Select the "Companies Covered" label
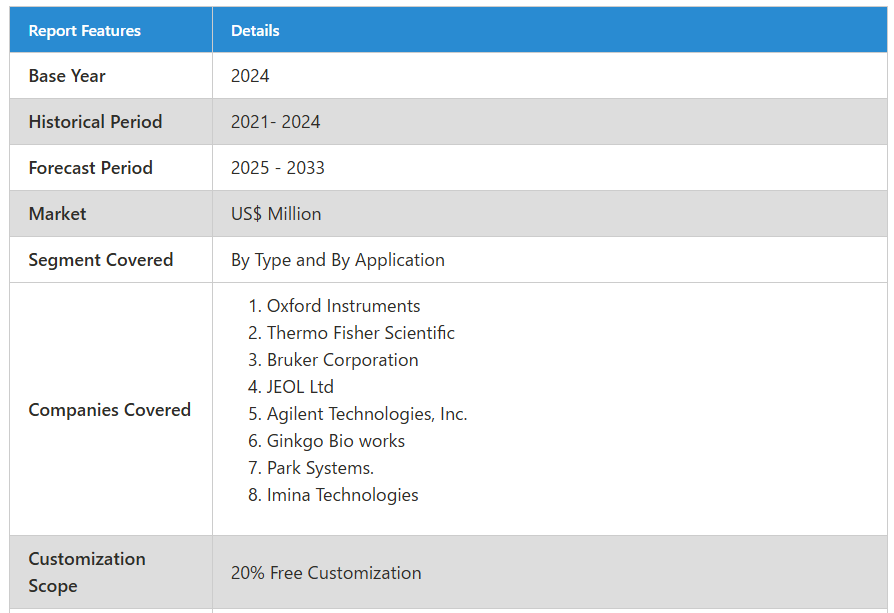 pos(109,410)
